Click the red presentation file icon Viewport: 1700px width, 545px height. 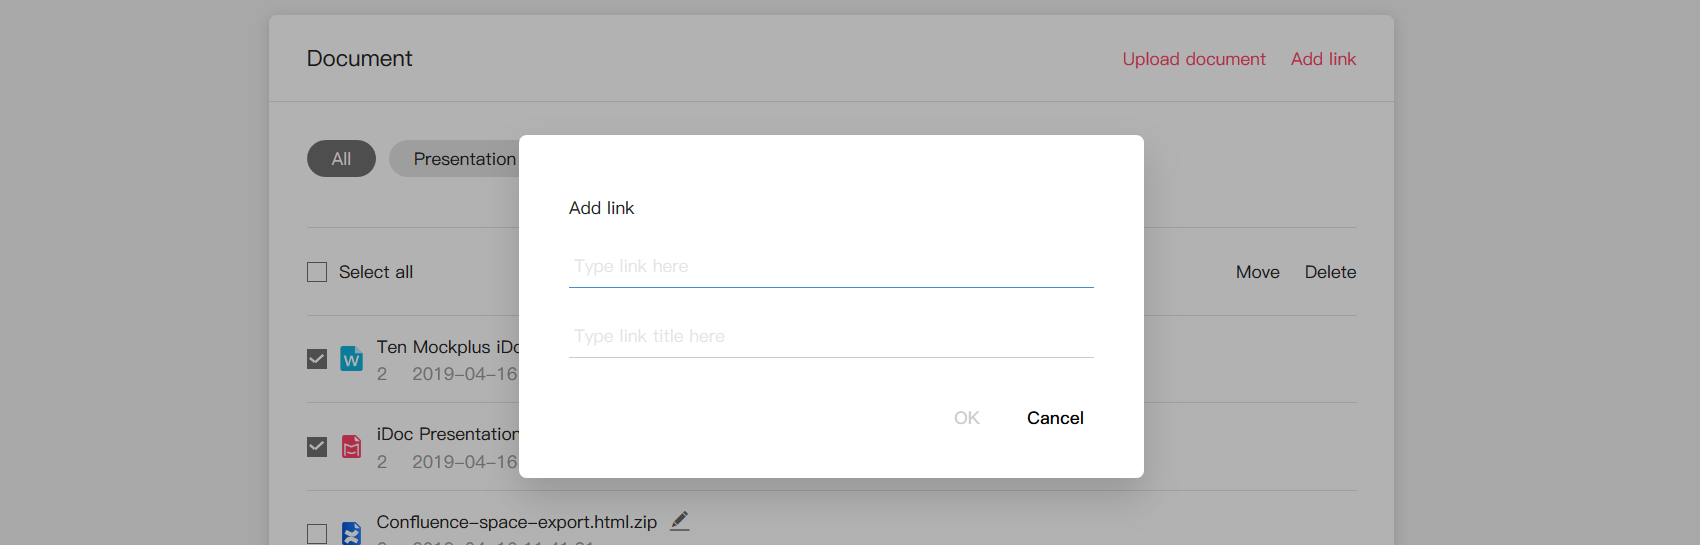351,446
